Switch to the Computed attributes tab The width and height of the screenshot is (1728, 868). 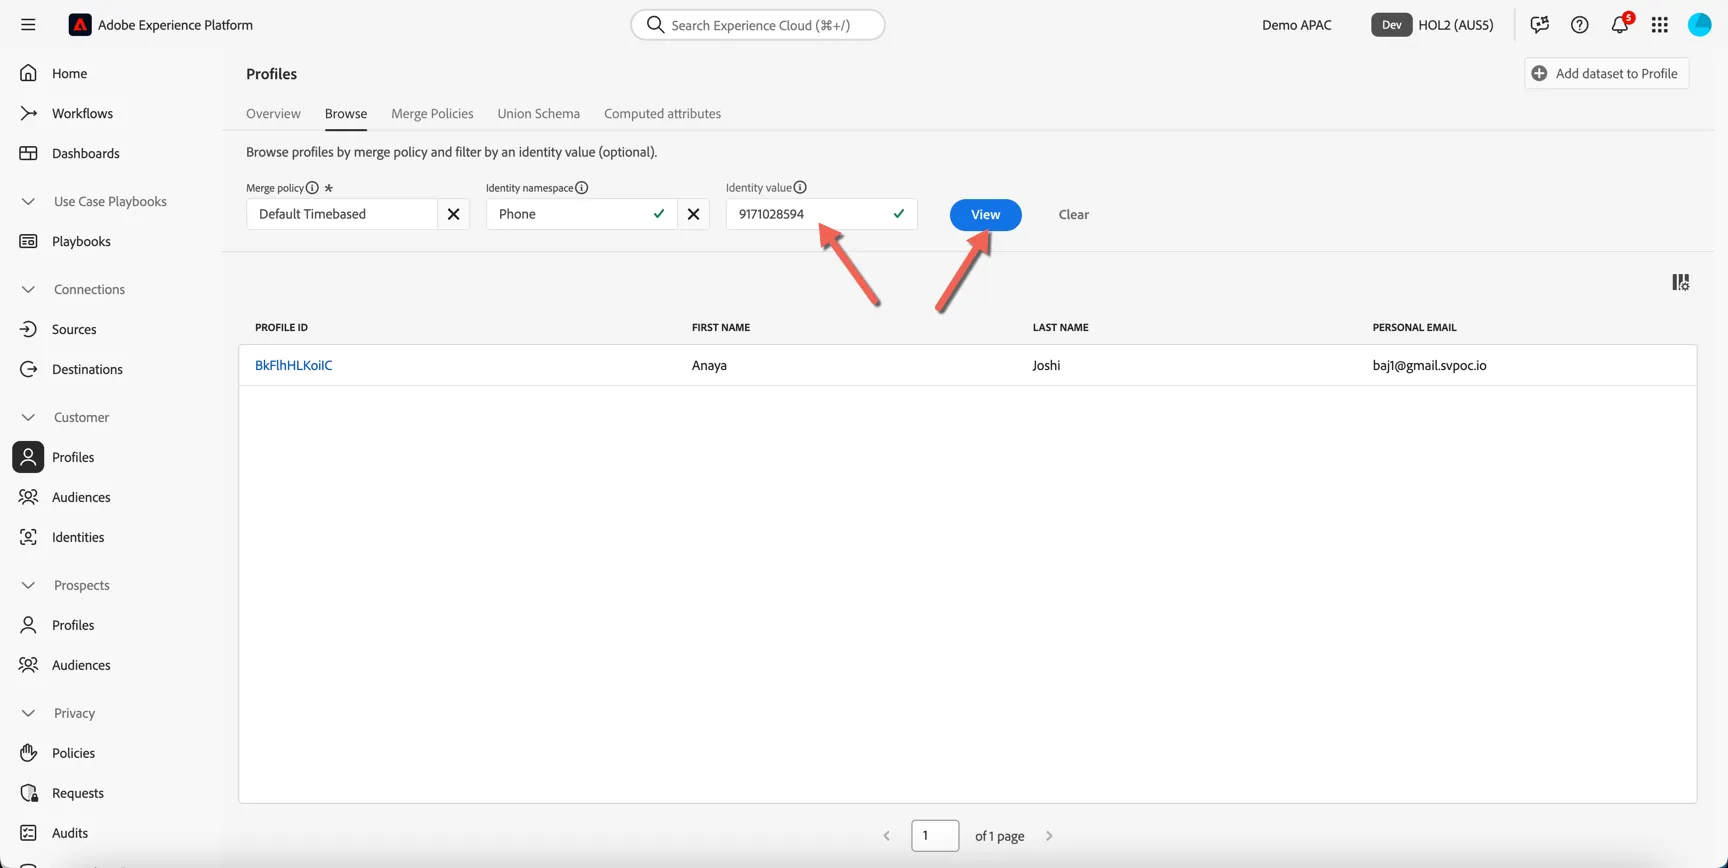click(x=662, y=113)
